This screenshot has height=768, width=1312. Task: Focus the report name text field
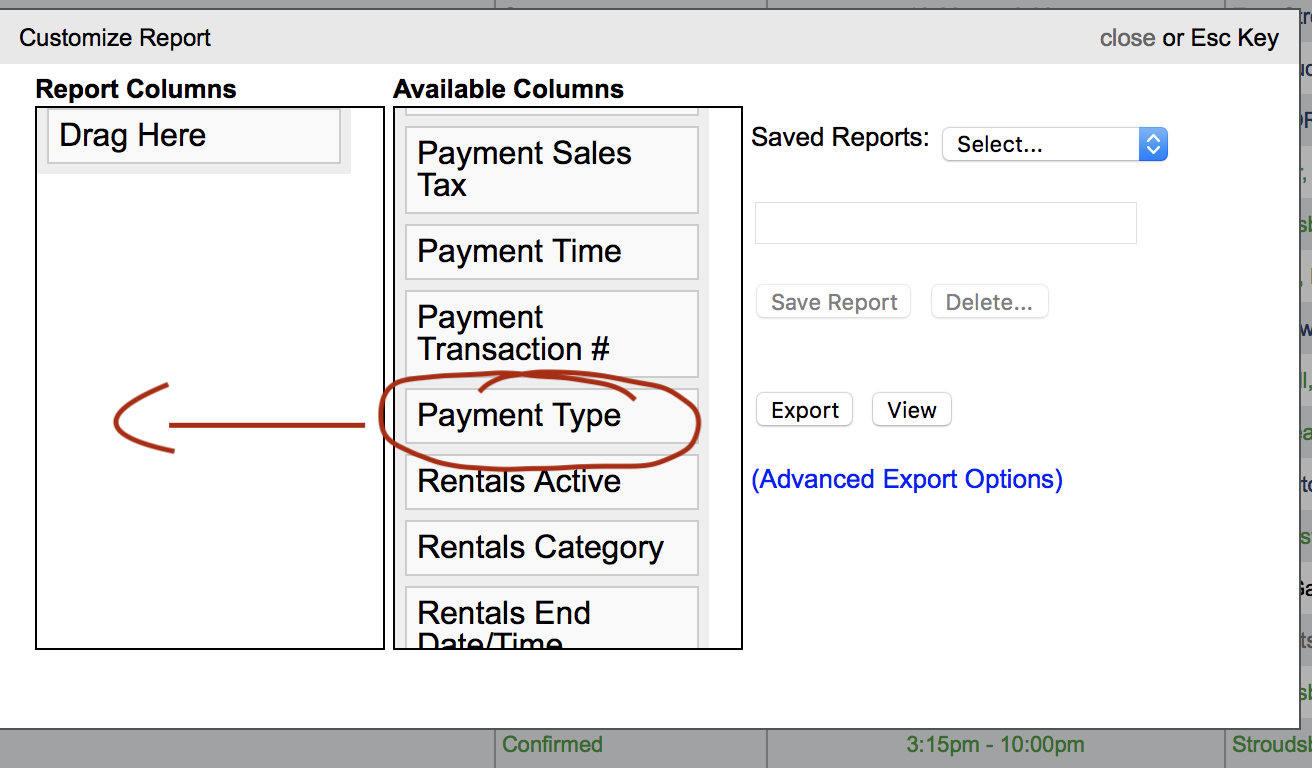coord(945,223)
